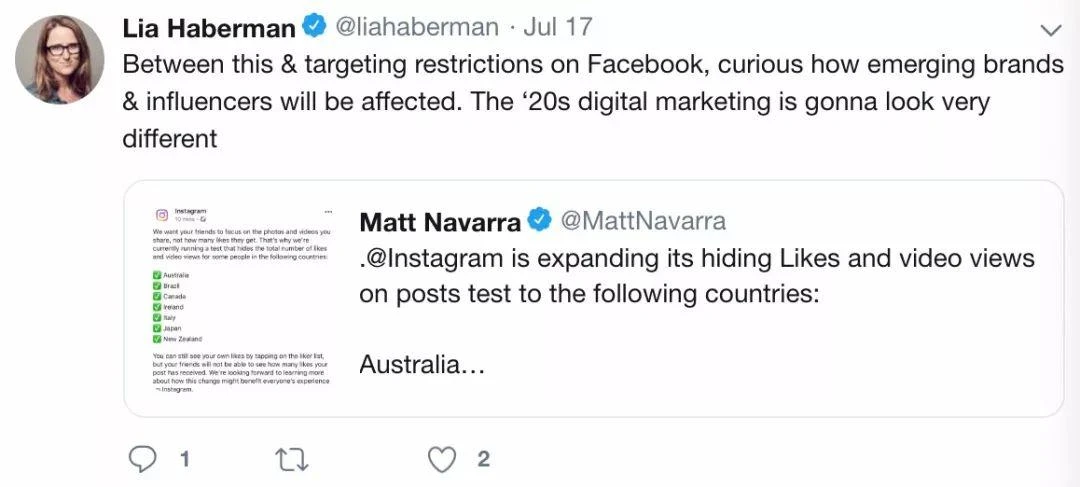Screen dimensions: 1080x487
Task: Open the quoted Instagram screenshot thumbnail
Action: click(242, 299)
